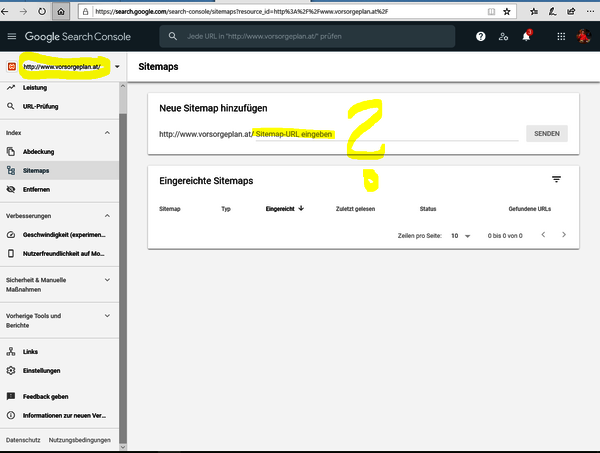Screen dimensions: 600x453
Task: Open the hamburger main menu
Action: click(12, 36)
